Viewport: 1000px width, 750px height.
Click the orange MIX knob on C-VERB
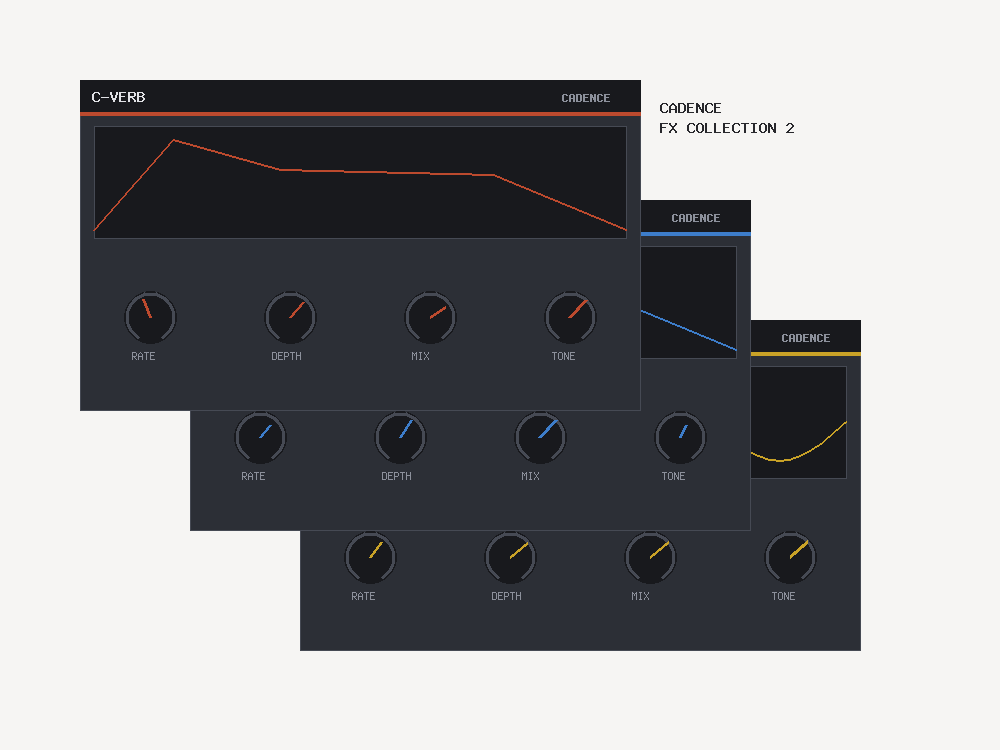tap(430, 317)
